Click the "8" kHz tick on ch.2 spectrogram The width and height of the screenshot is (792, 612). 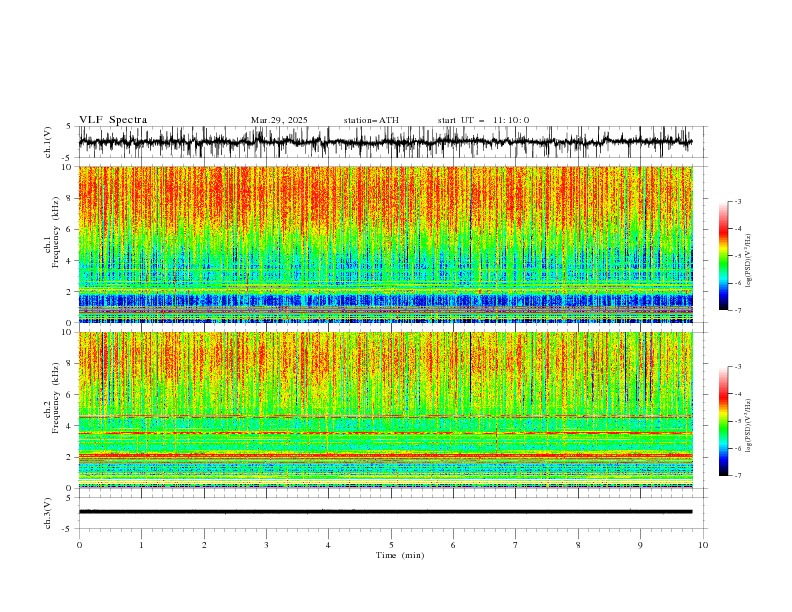(x=70, y=364)
